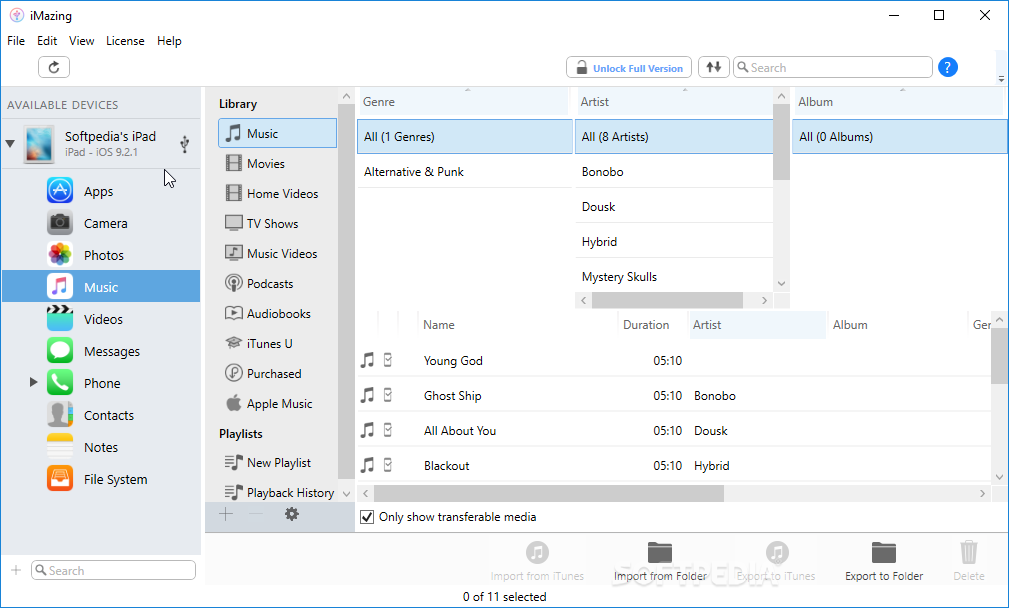Viewport: 1009px width, 608px height.
Task: Click toolbar overflow arrow at right edge
Action: (1001, 79)
